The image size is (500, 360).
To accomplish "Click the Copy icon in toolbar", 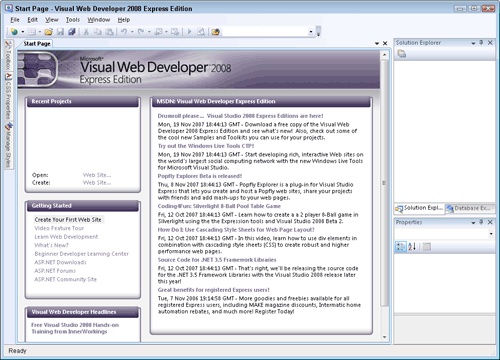I will point(98,32).
